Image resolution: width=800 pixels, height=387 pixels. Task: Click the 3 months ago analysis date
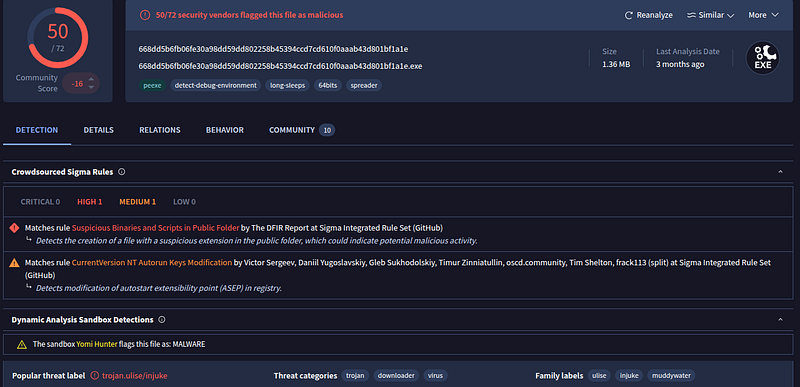tap(680, 64)
